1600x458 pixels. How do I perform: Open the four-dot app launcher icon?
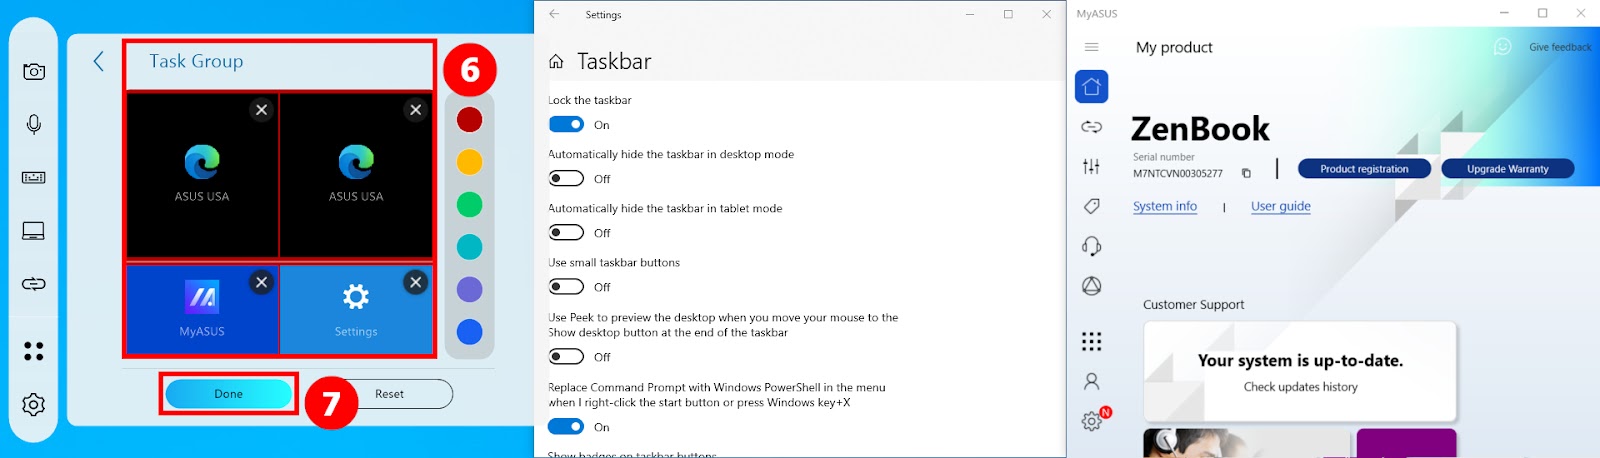[34, 351]
